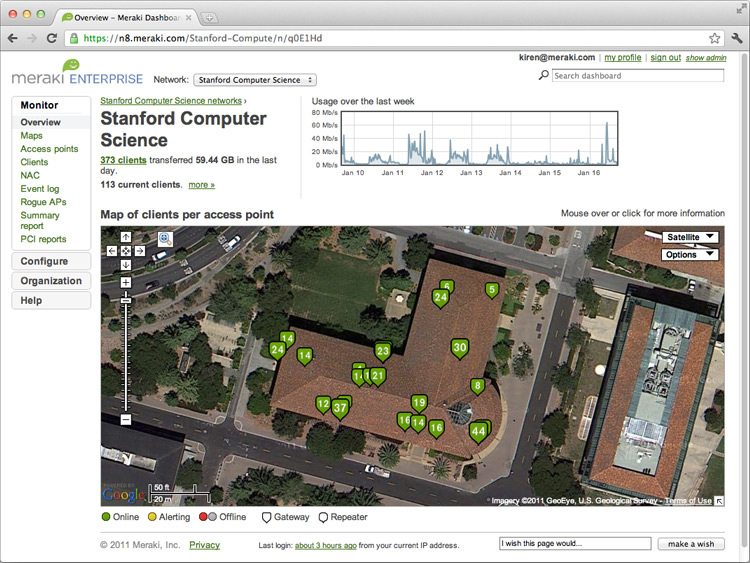Activate the map magnifier zoom tool
The width and height of the screenshot is (750, 563).
point(165,239)
